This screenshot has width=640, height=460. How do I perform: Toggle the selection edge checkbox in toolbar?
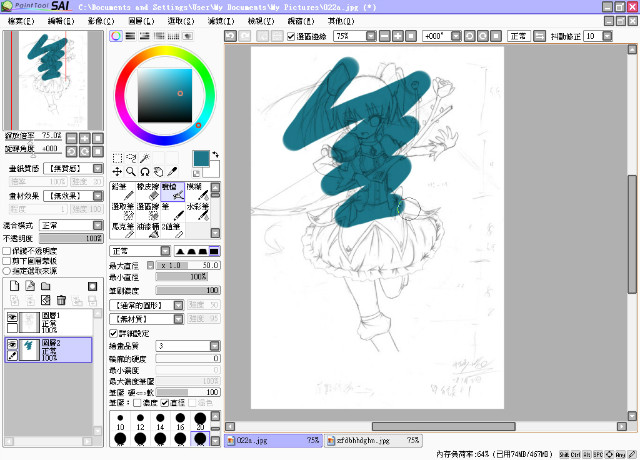pyautogui.click(x=291, y=36)
